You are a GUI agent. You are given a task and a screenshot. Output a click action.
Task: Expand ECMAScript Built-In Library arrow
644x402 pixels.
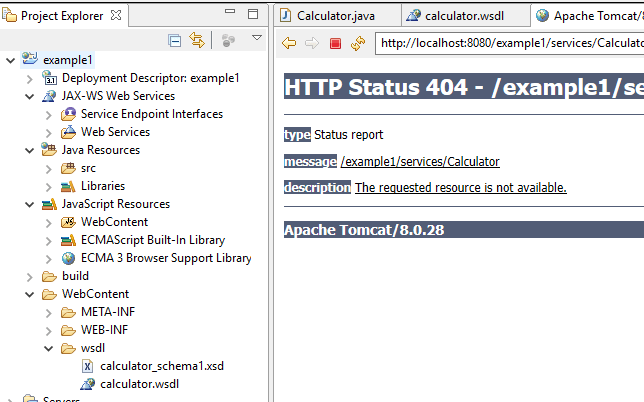click(x=48, y=241)
